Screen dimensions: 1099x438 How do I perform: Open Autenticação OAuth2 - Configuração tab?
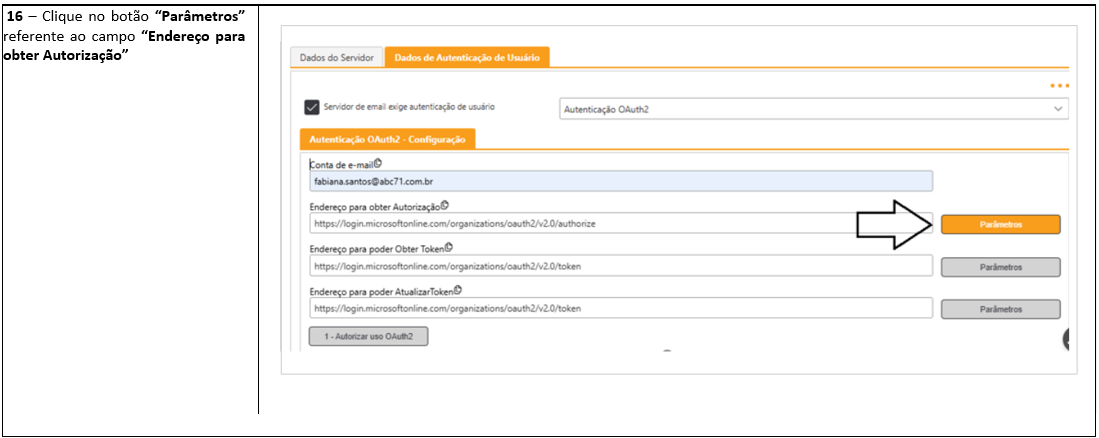(x=387, y=141)
